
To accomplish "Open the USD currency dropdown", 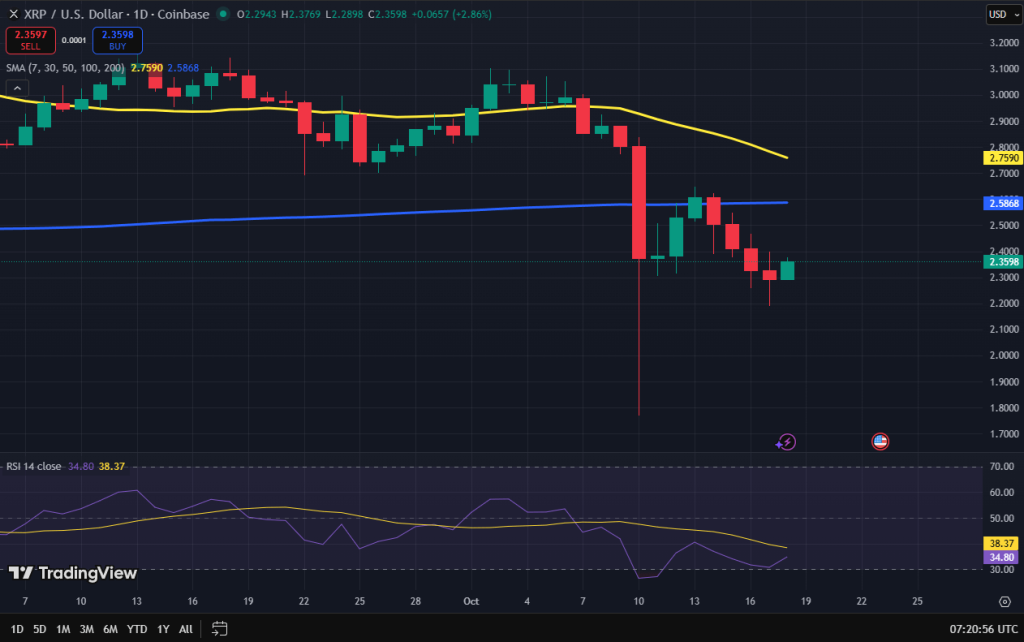I will point(1002,14).
